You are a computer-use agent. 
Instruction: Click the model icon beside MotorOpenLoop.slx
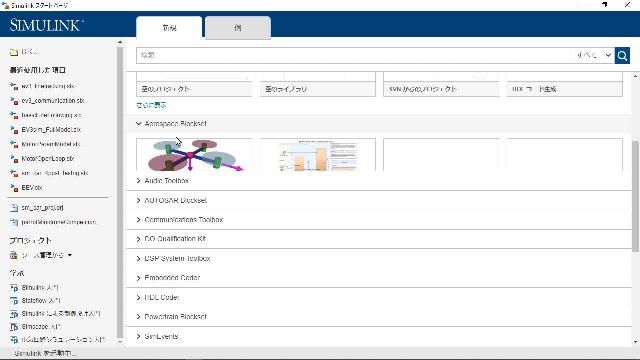click(x=14, y=159)
